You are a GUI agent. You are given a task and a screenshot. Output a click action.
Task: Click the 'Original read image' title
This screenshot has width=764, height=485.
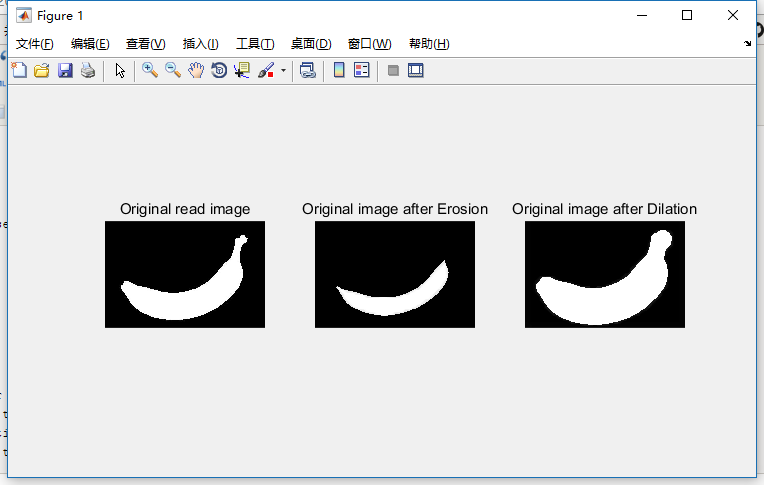[x=185, y=209]
